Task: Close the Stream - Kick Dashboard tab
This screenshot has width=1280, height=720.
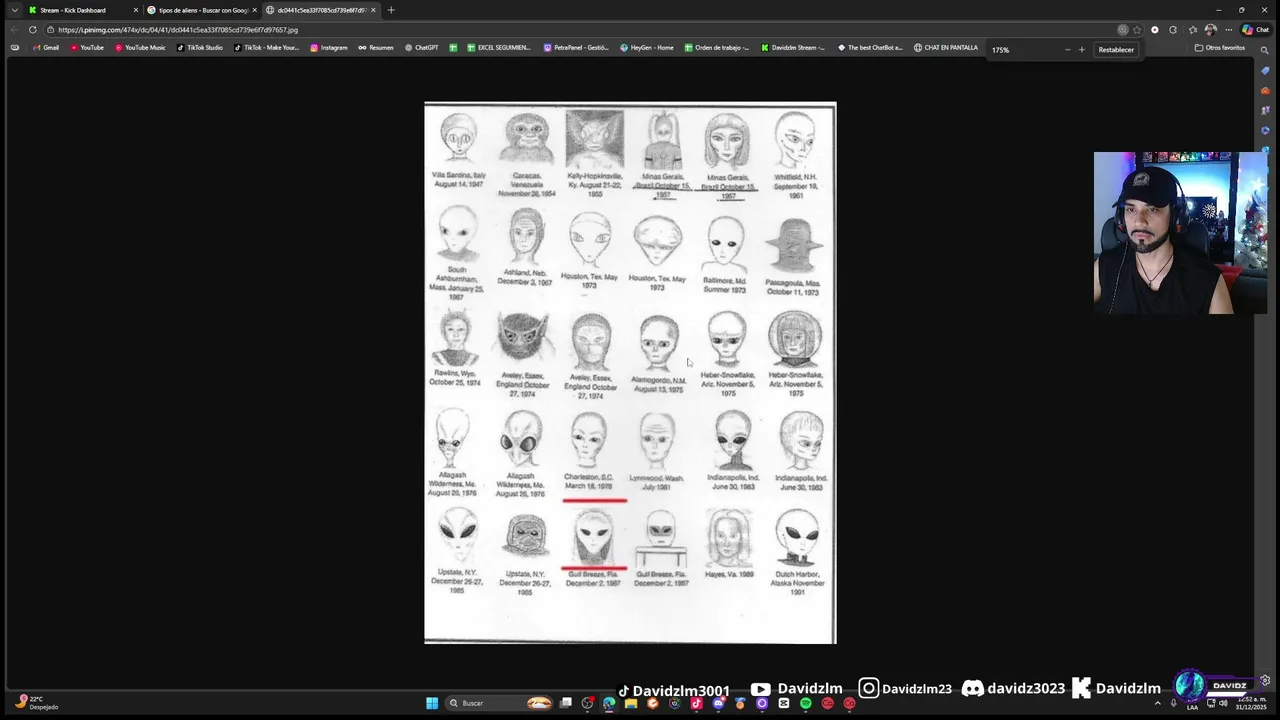Action: point(136,10)
